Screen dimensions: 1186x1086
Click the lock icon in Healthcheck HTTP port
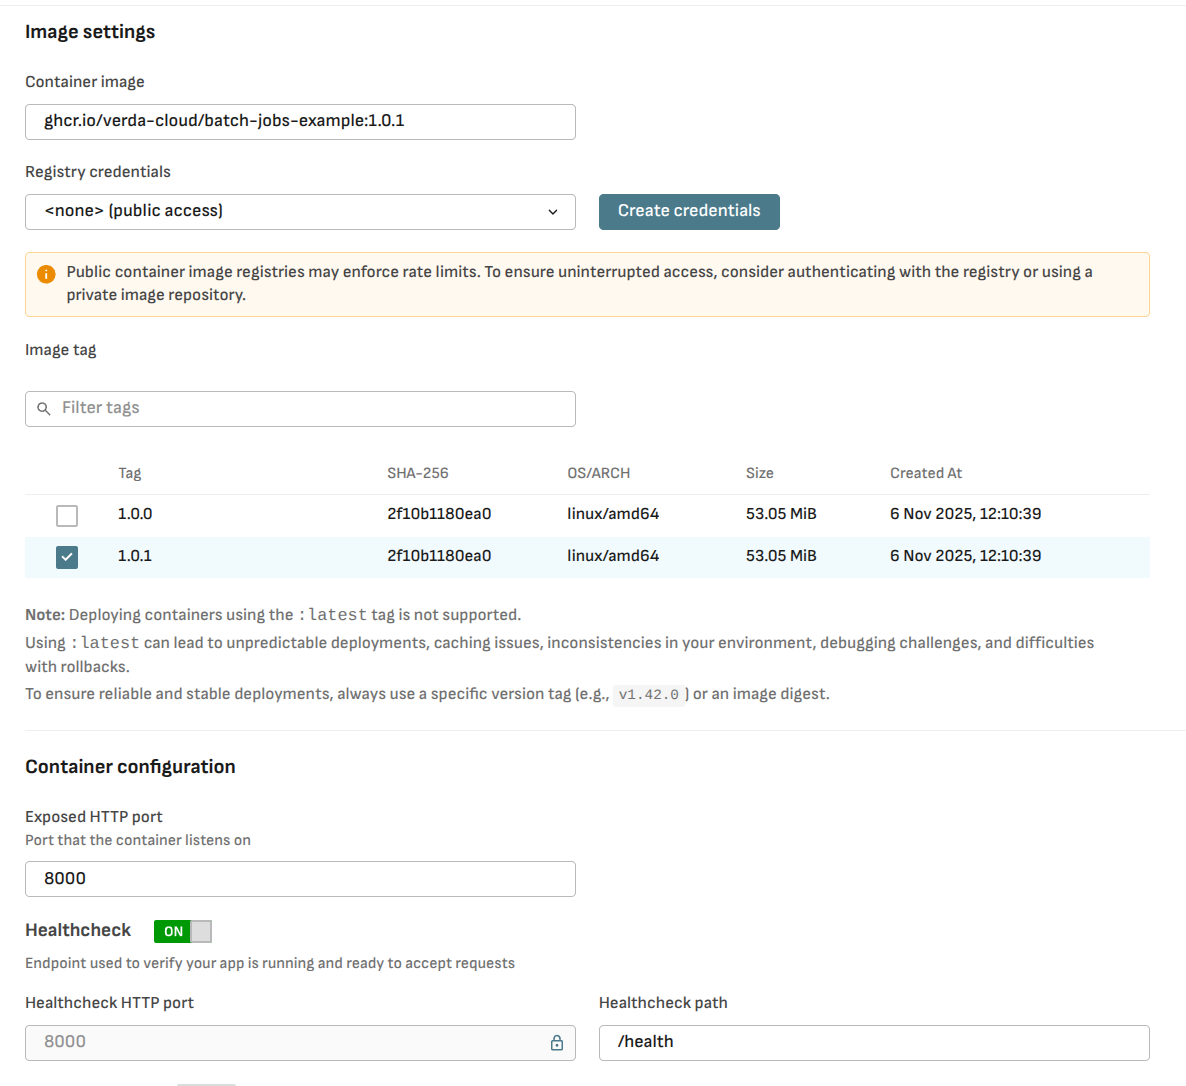(x=557, y=1043)
